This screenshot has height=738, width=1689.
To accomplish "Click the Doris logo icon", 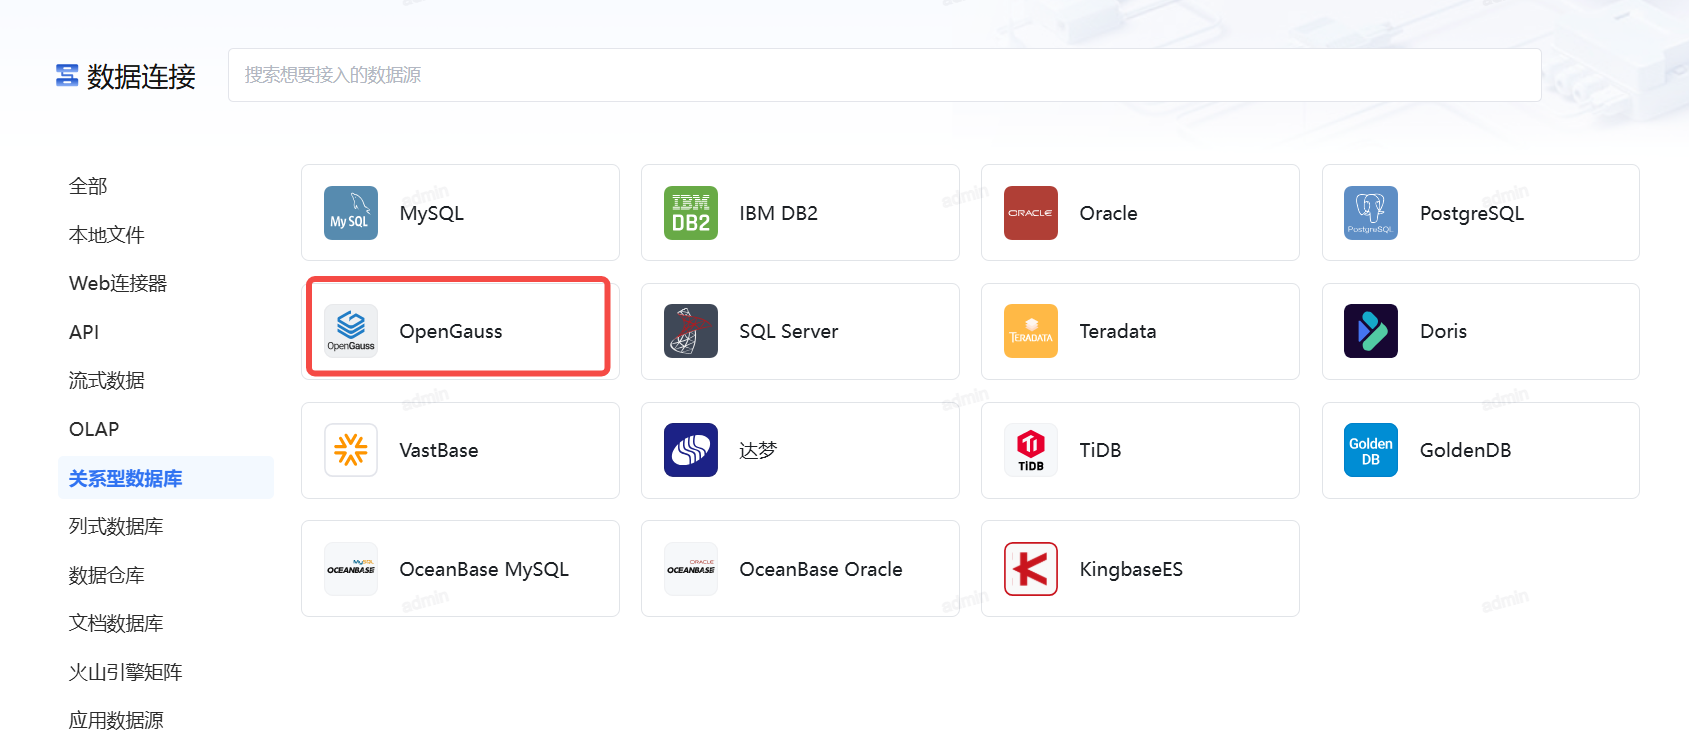I will (x=1371, y=331).
